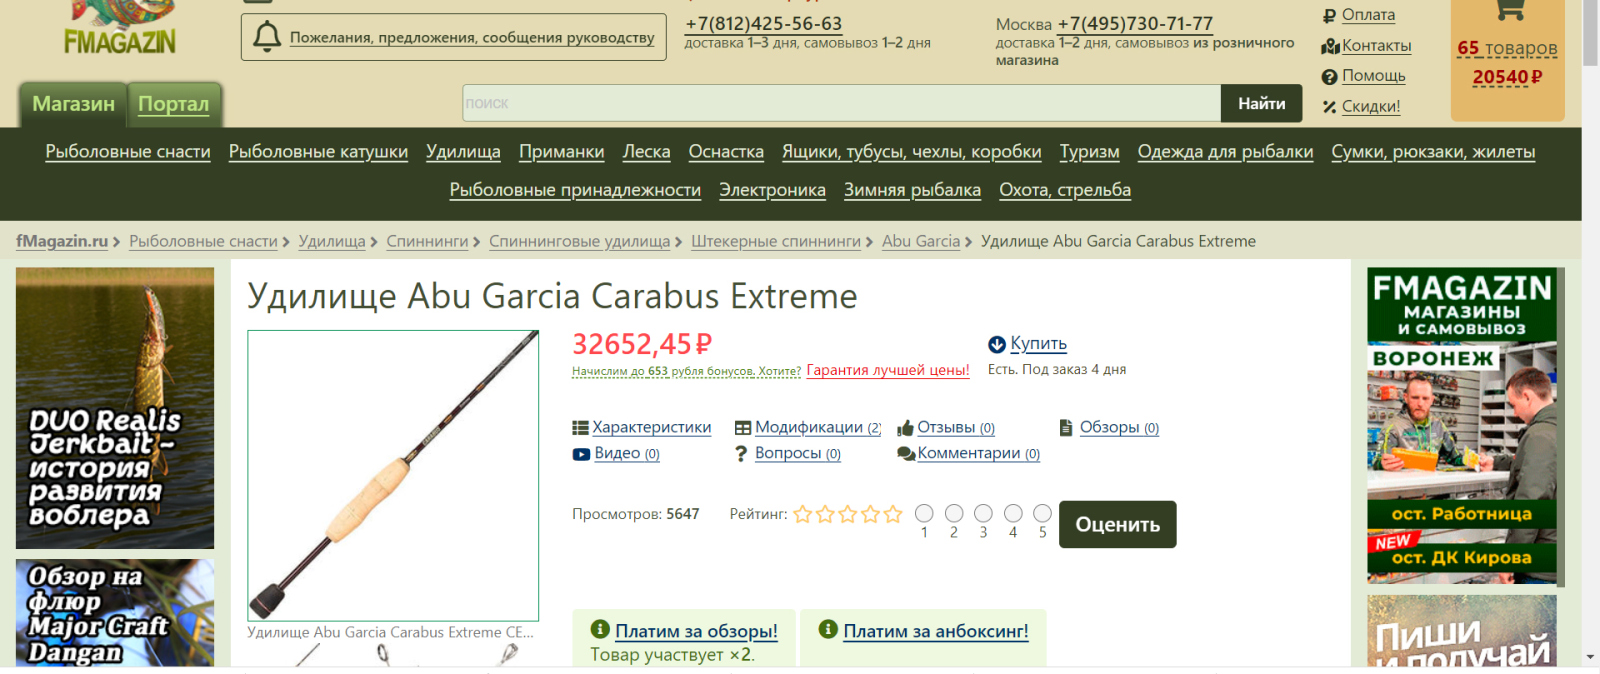Click the page scrollbar down arrow
The image size is (1600, 674).
1590,657
